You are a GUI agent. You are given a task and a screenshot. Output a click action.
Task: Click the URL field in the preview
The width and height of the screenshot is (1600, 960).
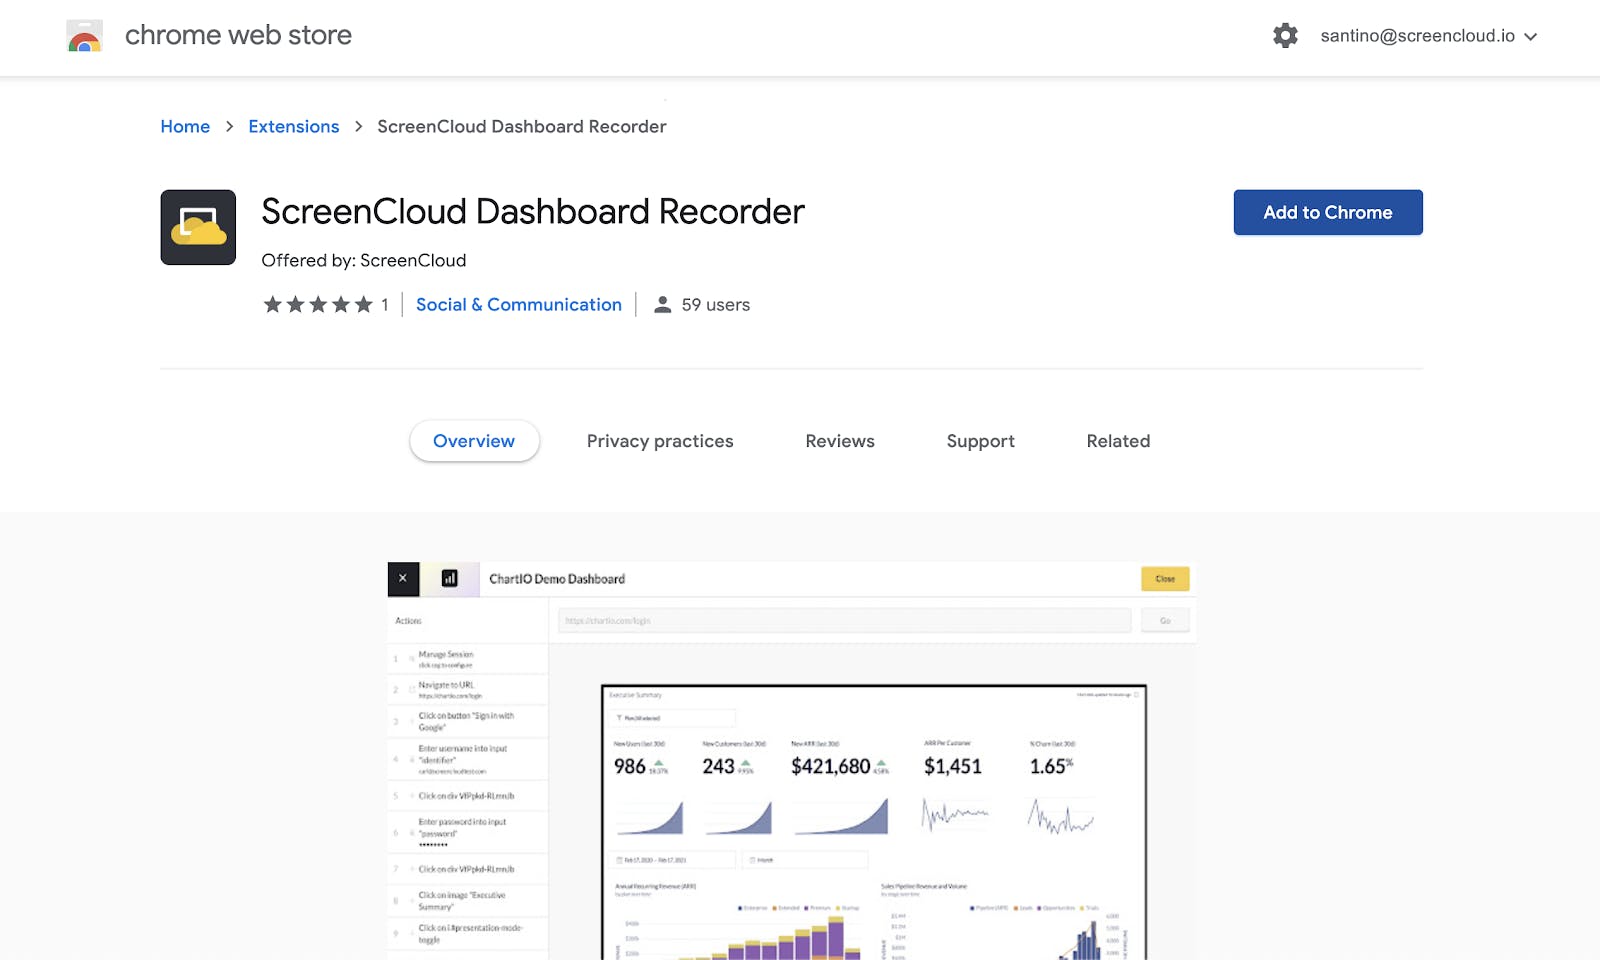click(x=845, y=621)
